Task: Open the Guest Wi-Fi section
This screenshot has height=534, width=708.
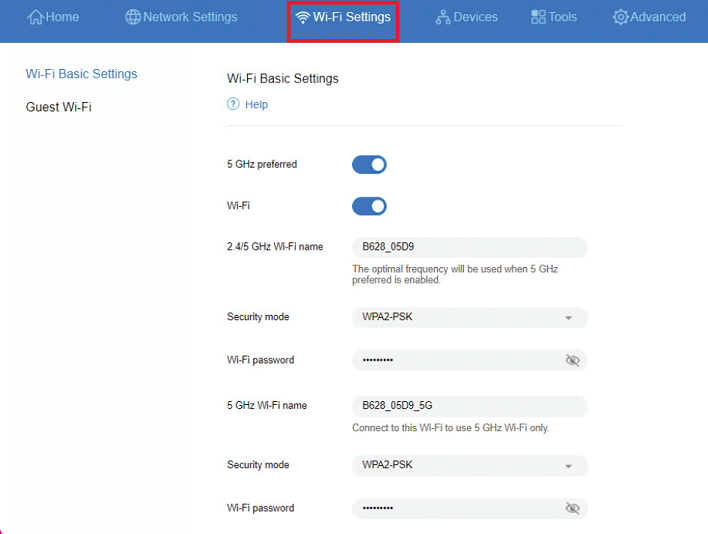Action: point(58,107)
